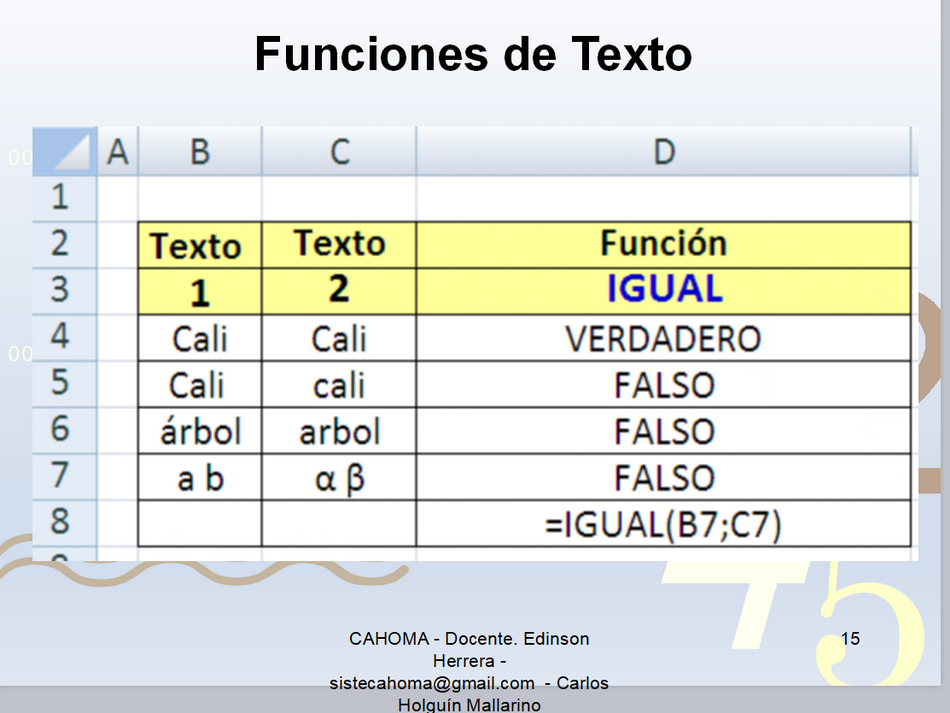Click the cell containing formula =IGUAL(B7;C7)
Image resolution: width=950 pixels, height=713 pixels.
pos(663,524)
